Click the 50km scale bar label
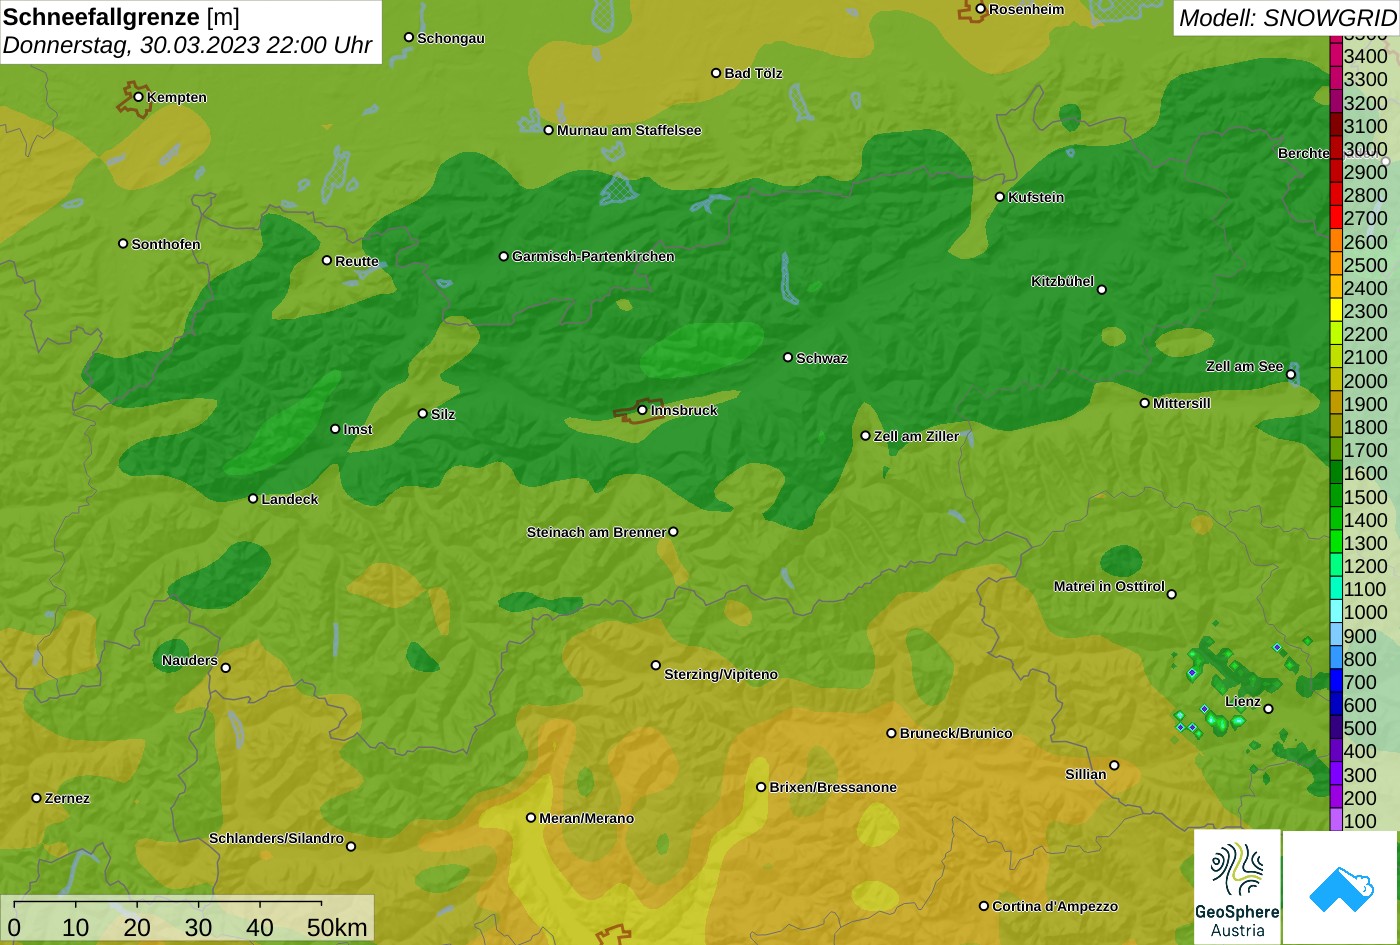This screenshot has width=1400, height=945. [337, 927]
